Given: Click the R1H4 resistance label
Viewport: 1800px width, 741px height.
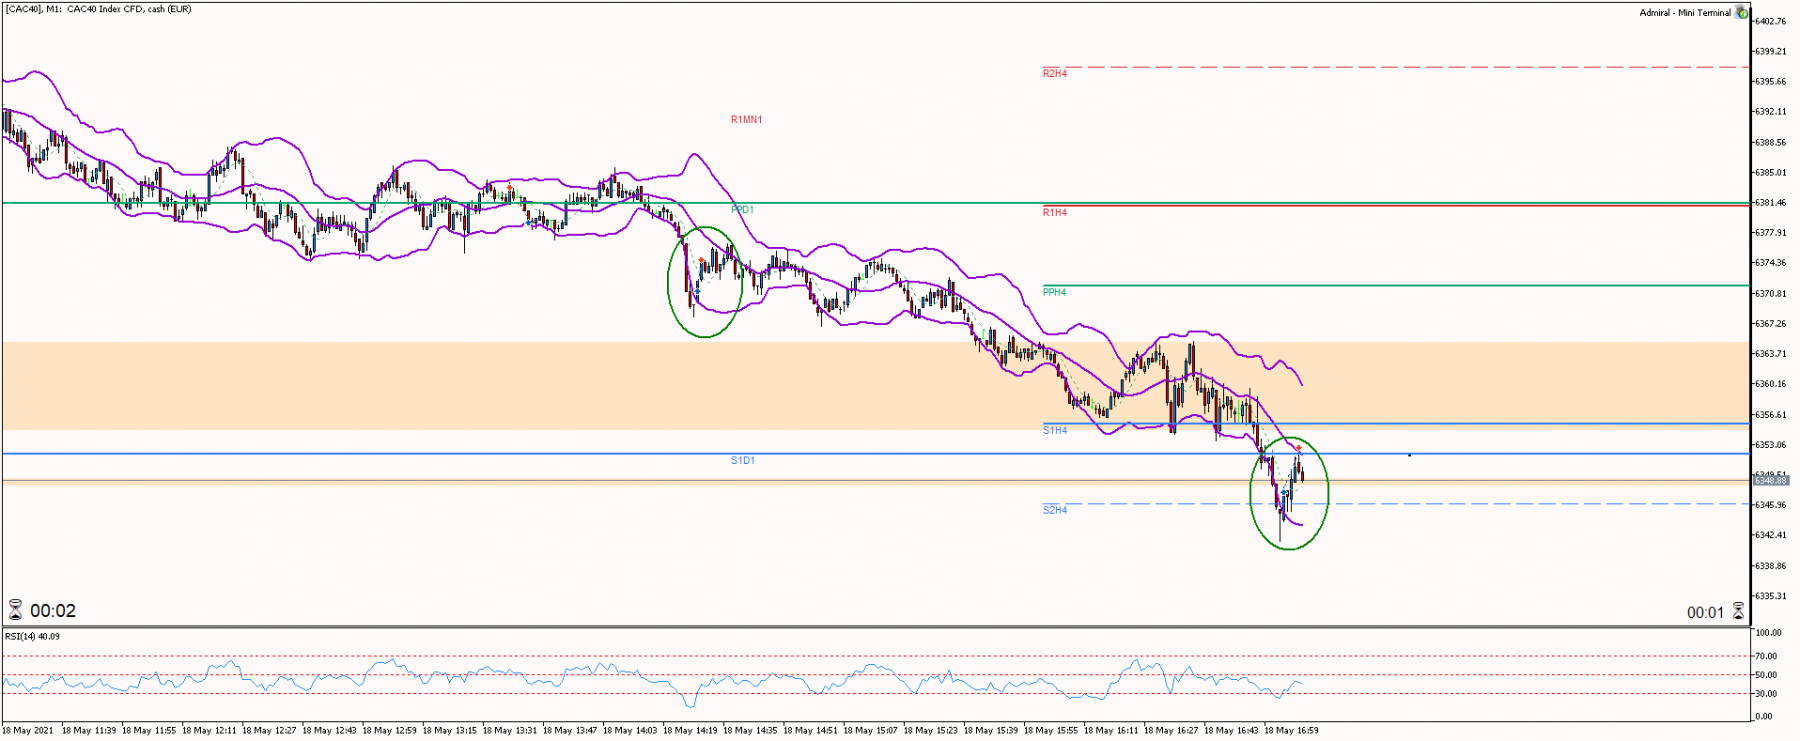Looking at the screenshot, I should (x=1054, y=212).
